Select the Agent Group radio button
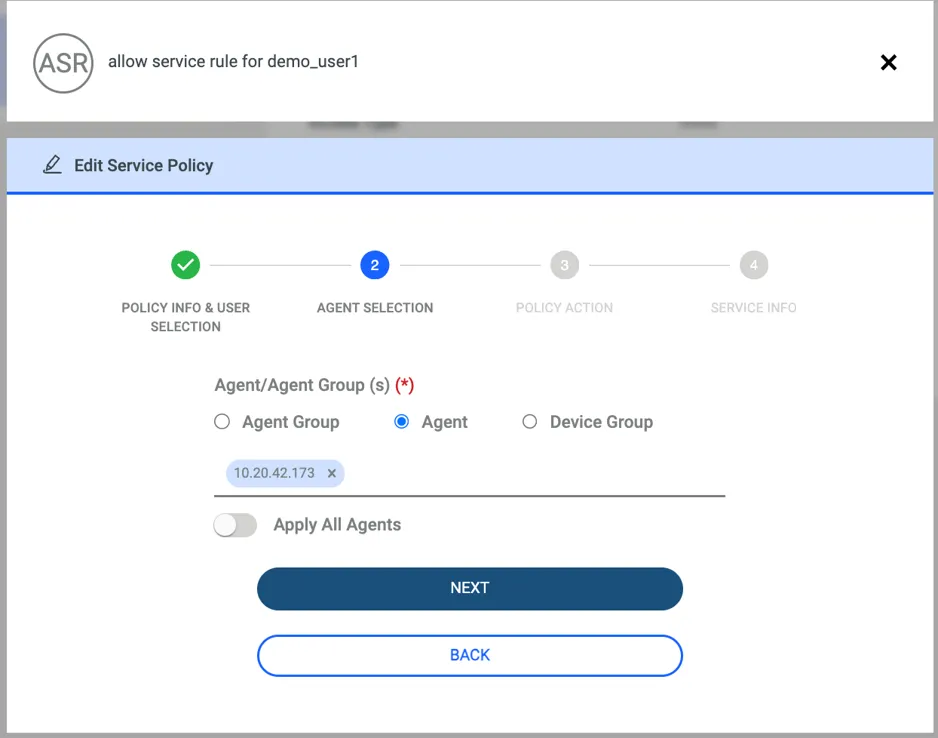 pos(222,422)
